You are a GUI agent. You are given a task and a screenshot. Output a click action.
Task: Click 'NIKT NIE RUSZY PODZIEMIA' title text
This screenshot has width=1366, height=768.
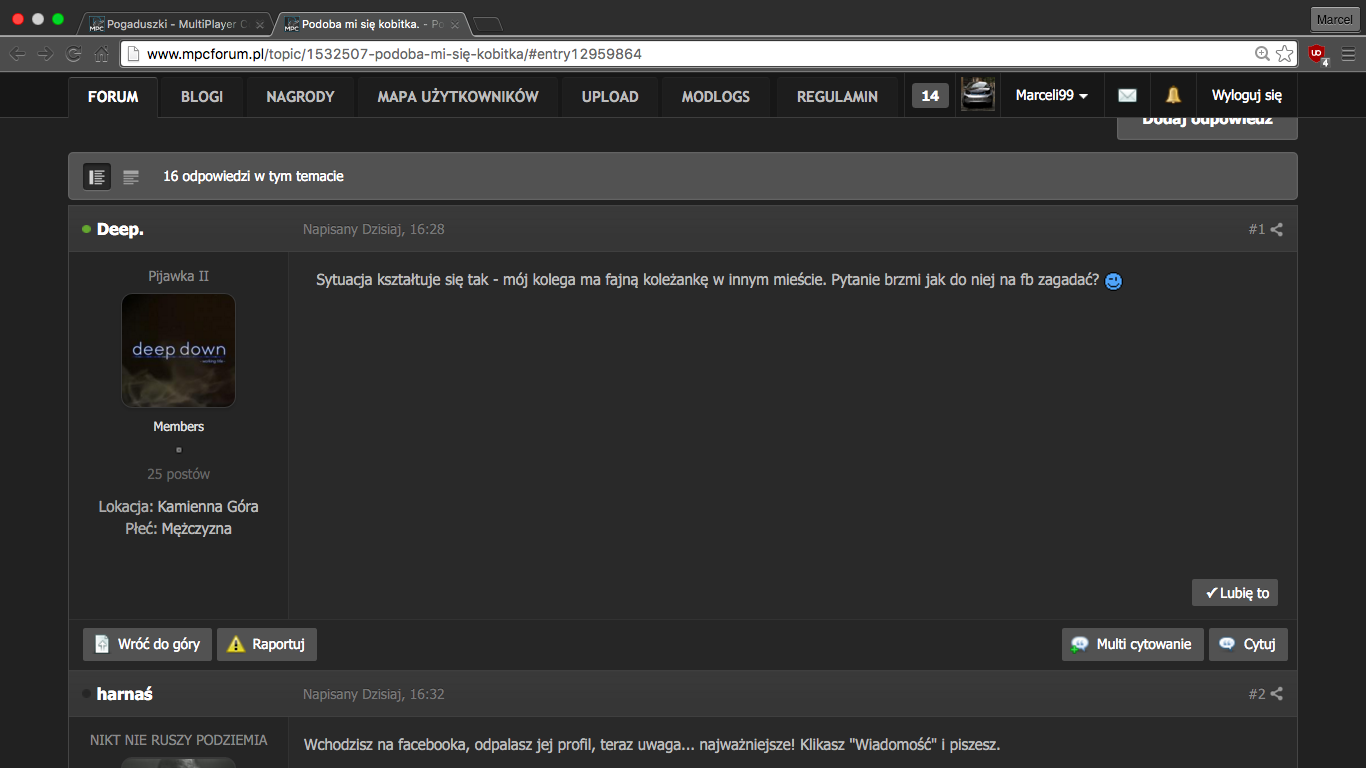pyautogui.click(x=178, y=740)
